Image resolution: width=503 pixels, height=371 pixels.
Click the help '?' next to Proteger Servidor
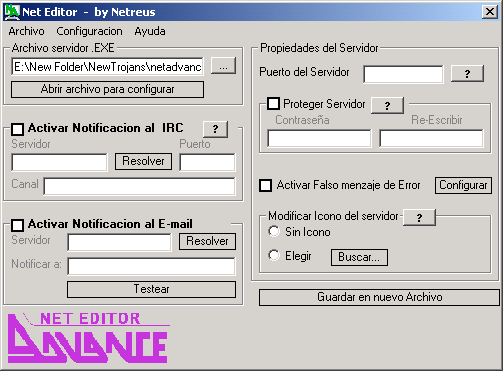(x=387, y=105)
